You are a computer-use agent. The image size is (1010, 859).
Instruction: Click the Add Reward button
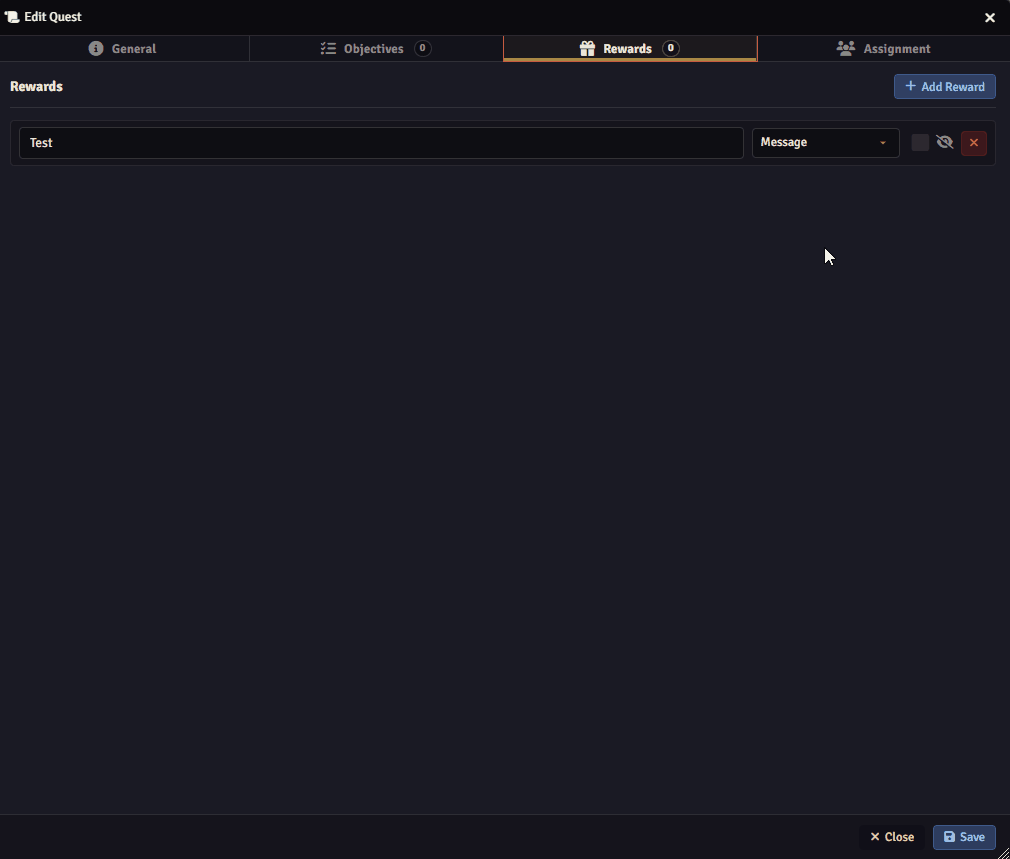pos(944,87)
